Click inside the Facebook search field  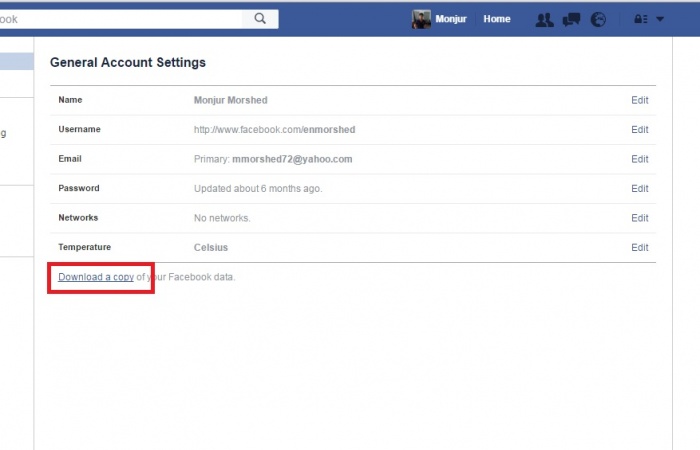point(121,19)
